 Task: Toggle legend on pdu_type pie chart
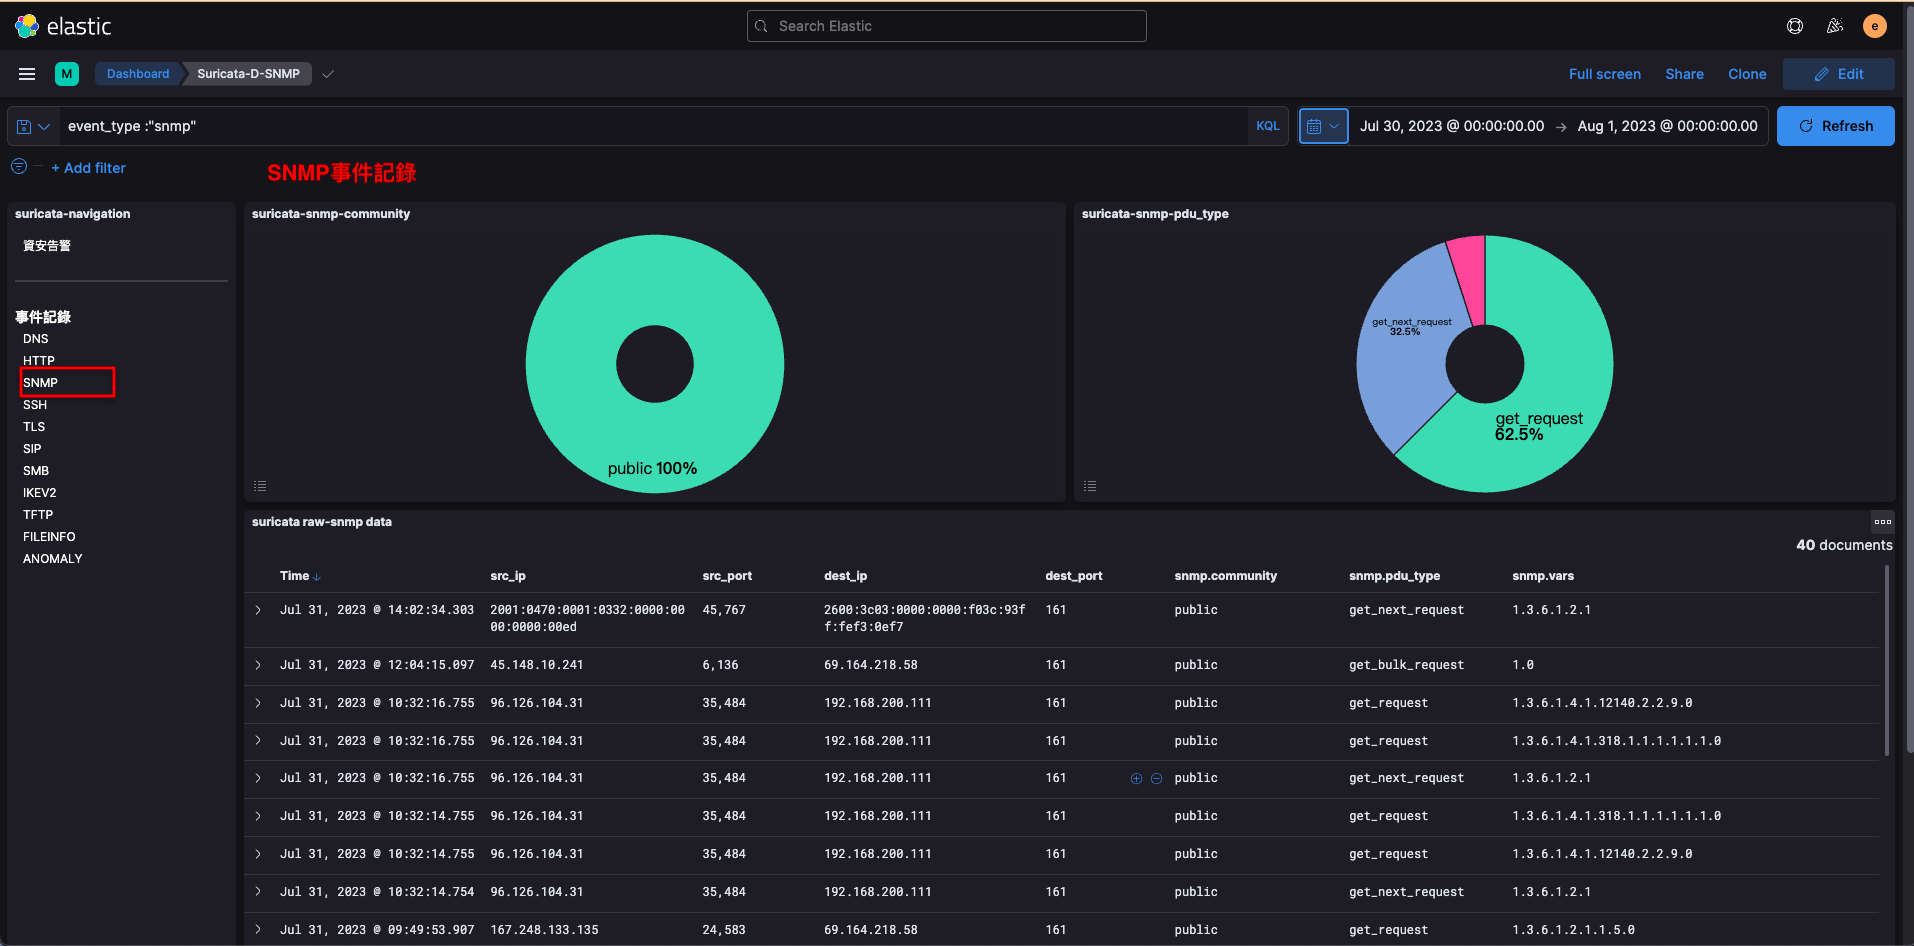(1090, 486)
